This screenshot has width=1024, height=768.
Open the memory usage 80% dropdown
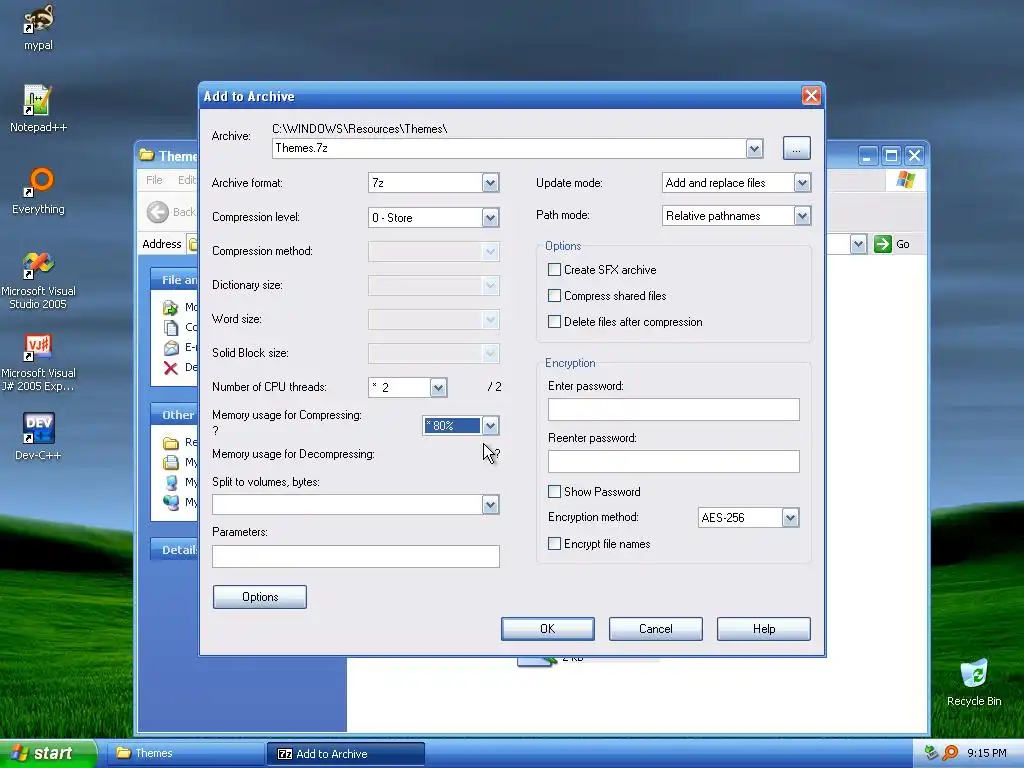click(490, 426)
